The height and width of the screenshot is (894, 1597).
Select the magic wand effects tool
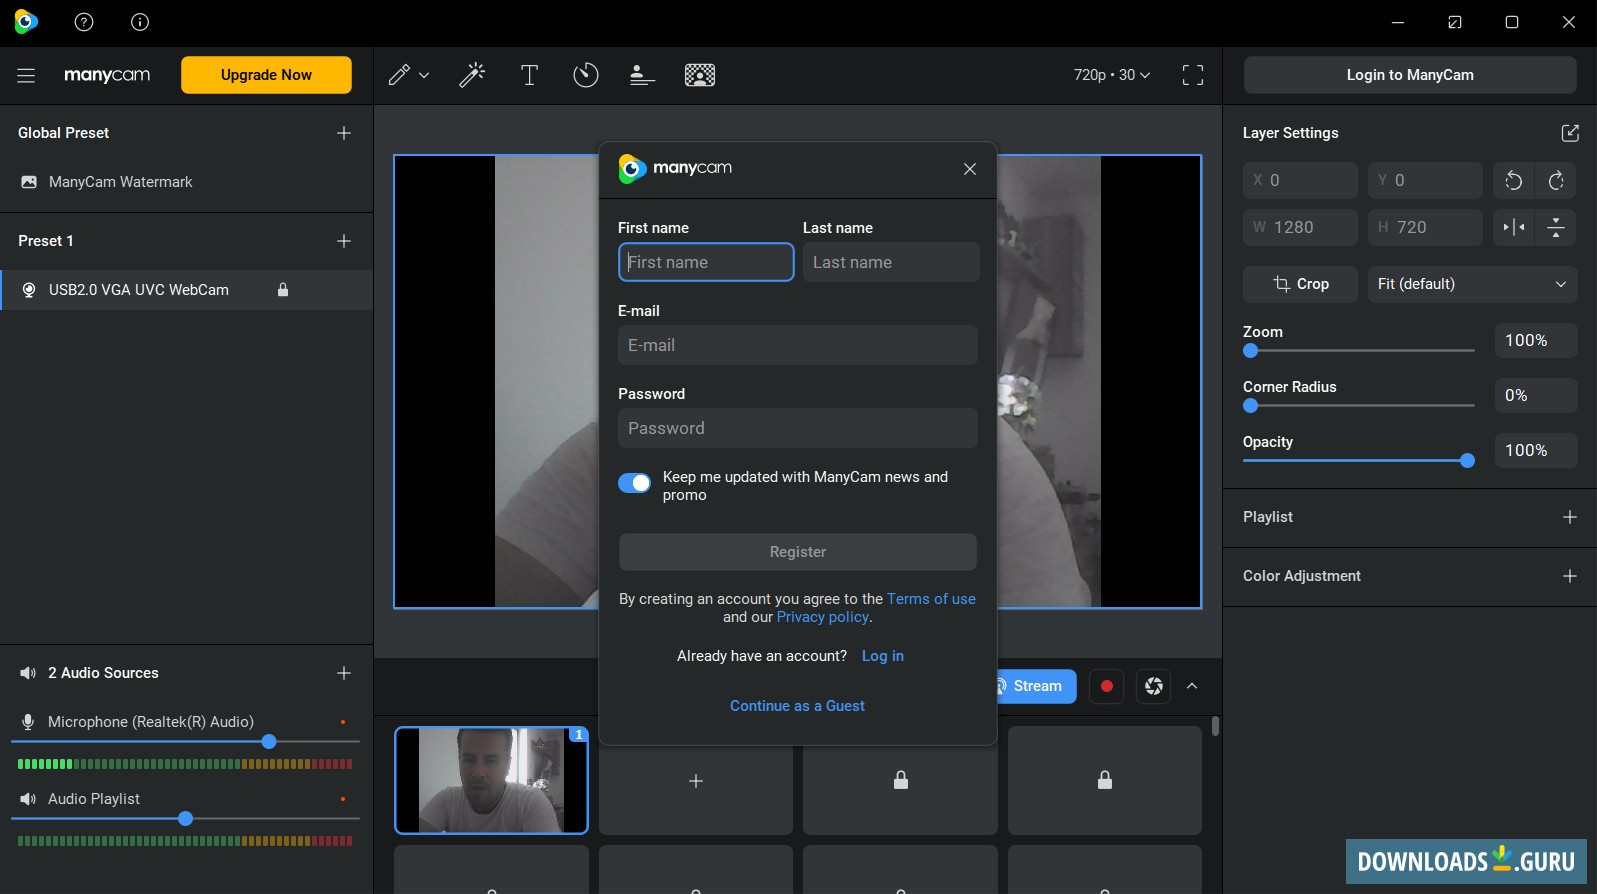[472, 75]
